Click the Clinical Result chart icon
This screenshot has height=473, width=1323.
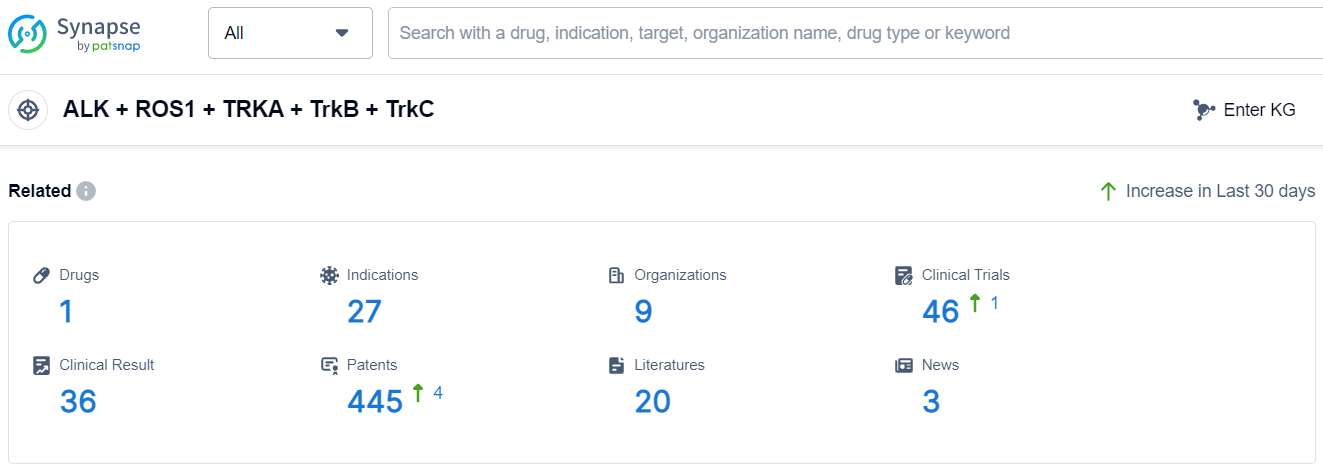coord(42,365)
